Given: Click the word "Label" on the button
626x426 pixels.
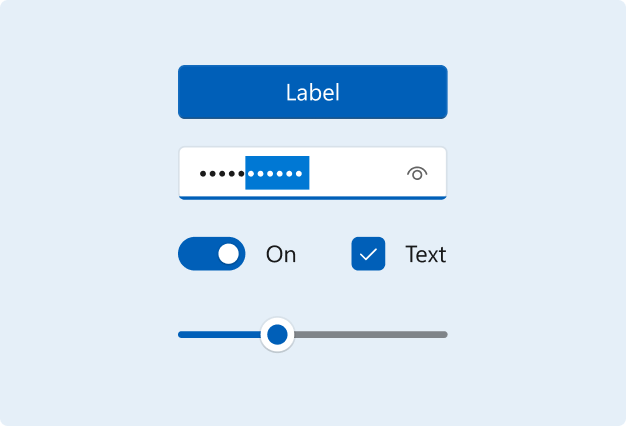Looking at the screenshot, I should coord(313,93).
